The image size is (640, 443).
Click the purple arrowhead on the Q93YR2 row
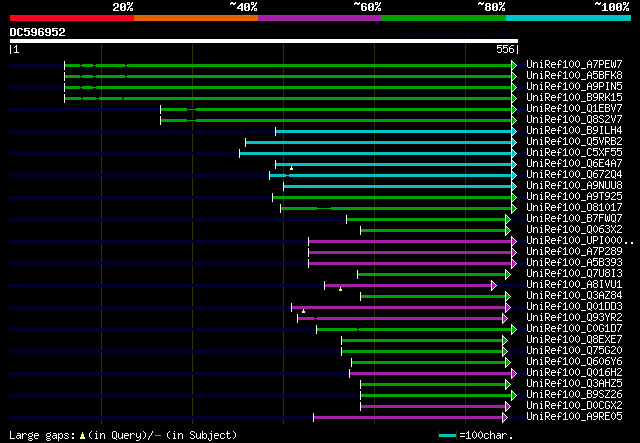(505, 318)
